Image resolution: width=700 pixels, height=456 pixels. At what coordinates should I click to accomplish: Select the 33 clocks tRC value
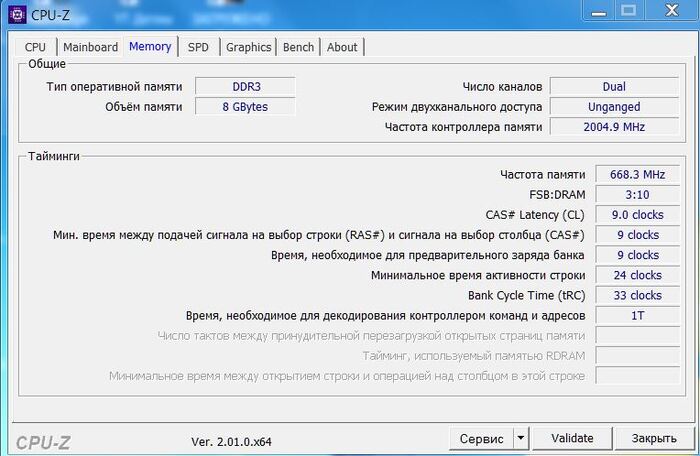pos(638,295)
